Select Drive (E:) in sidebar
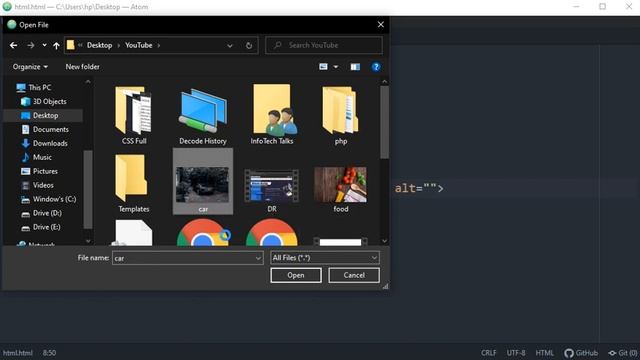 46,227
